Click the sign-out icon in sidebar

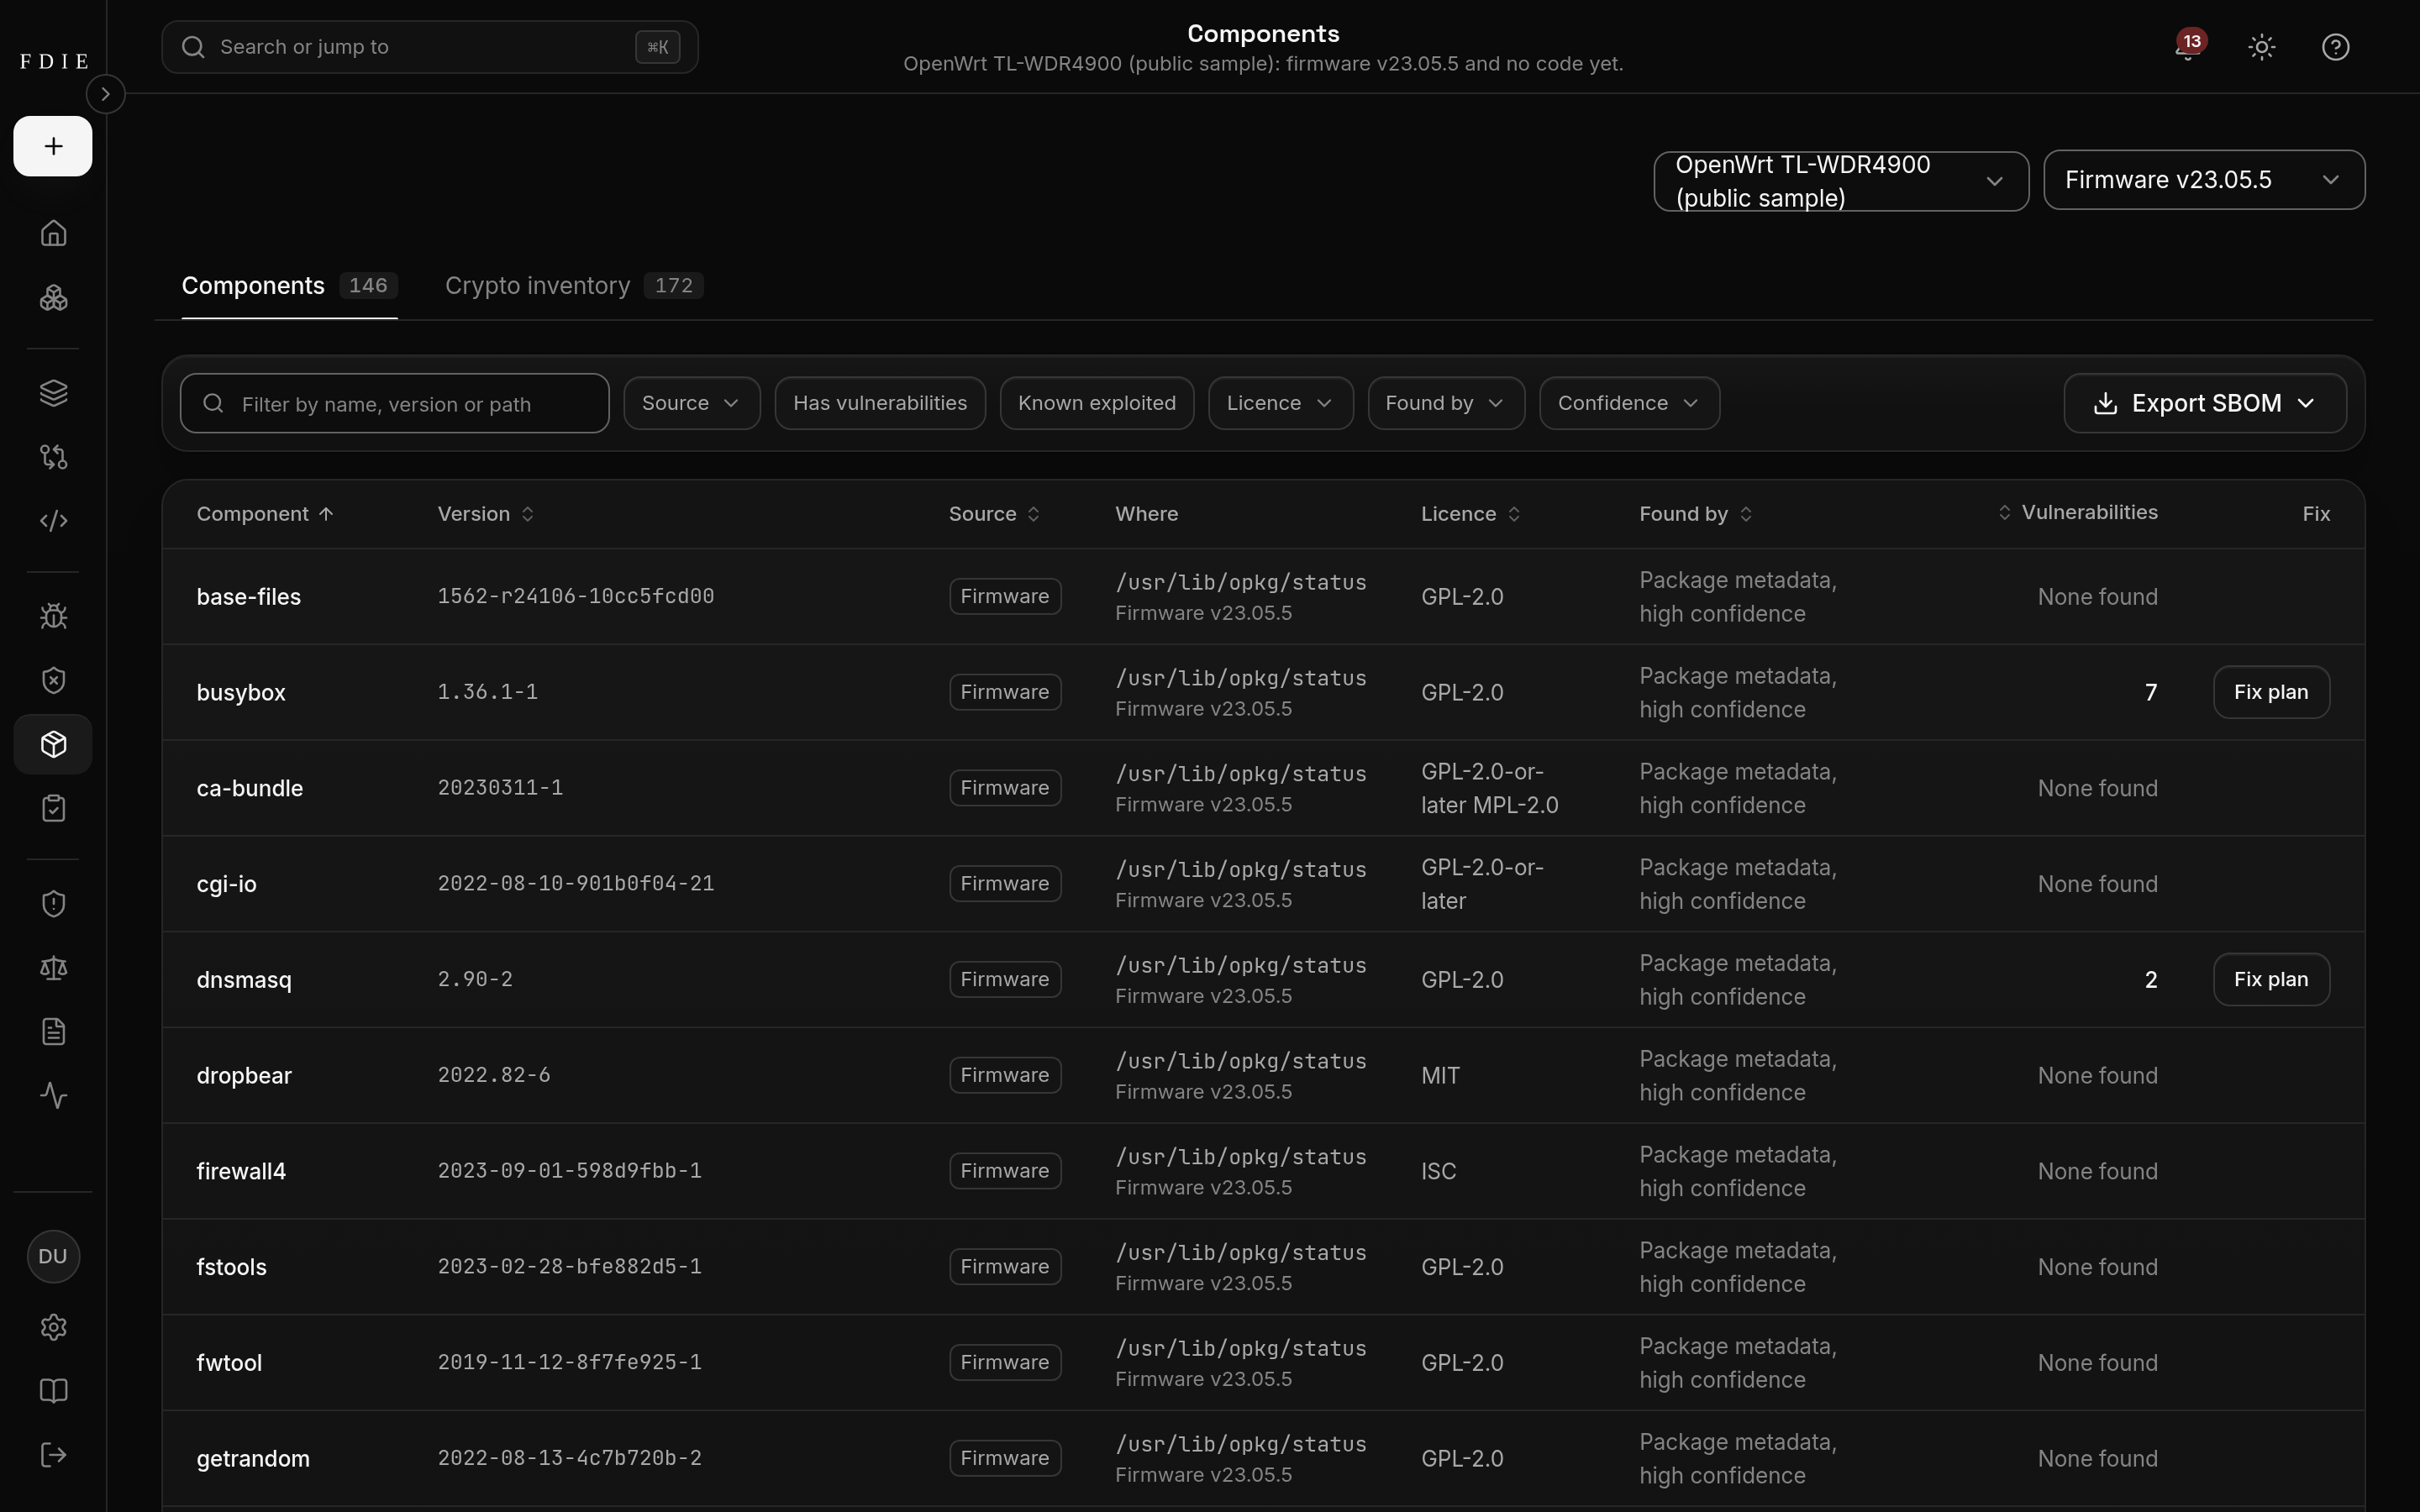[x=53, y=1455]
